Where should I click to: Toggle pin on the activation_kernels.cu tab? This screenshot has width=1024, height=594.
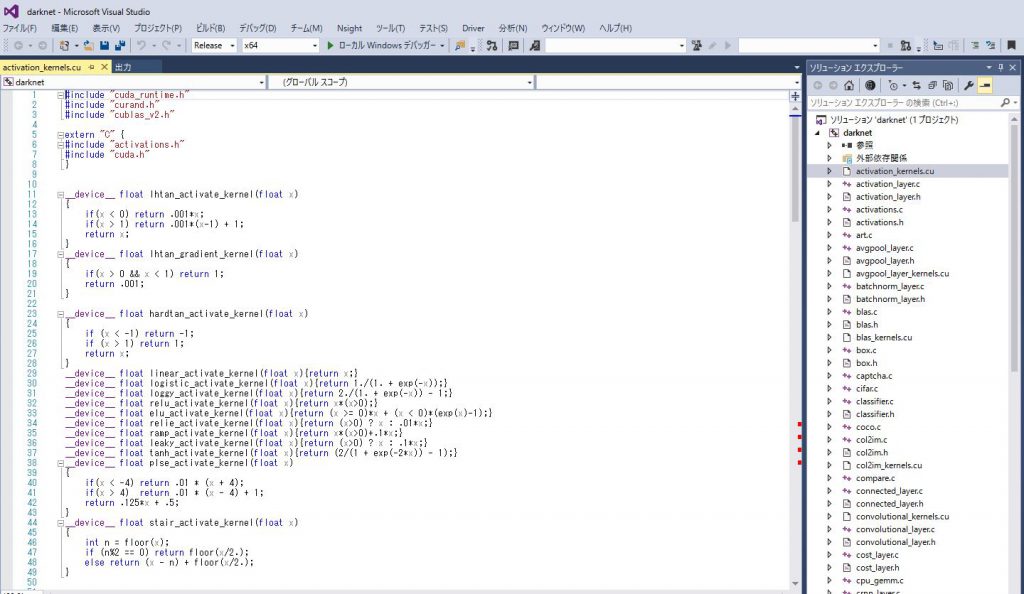91,67
